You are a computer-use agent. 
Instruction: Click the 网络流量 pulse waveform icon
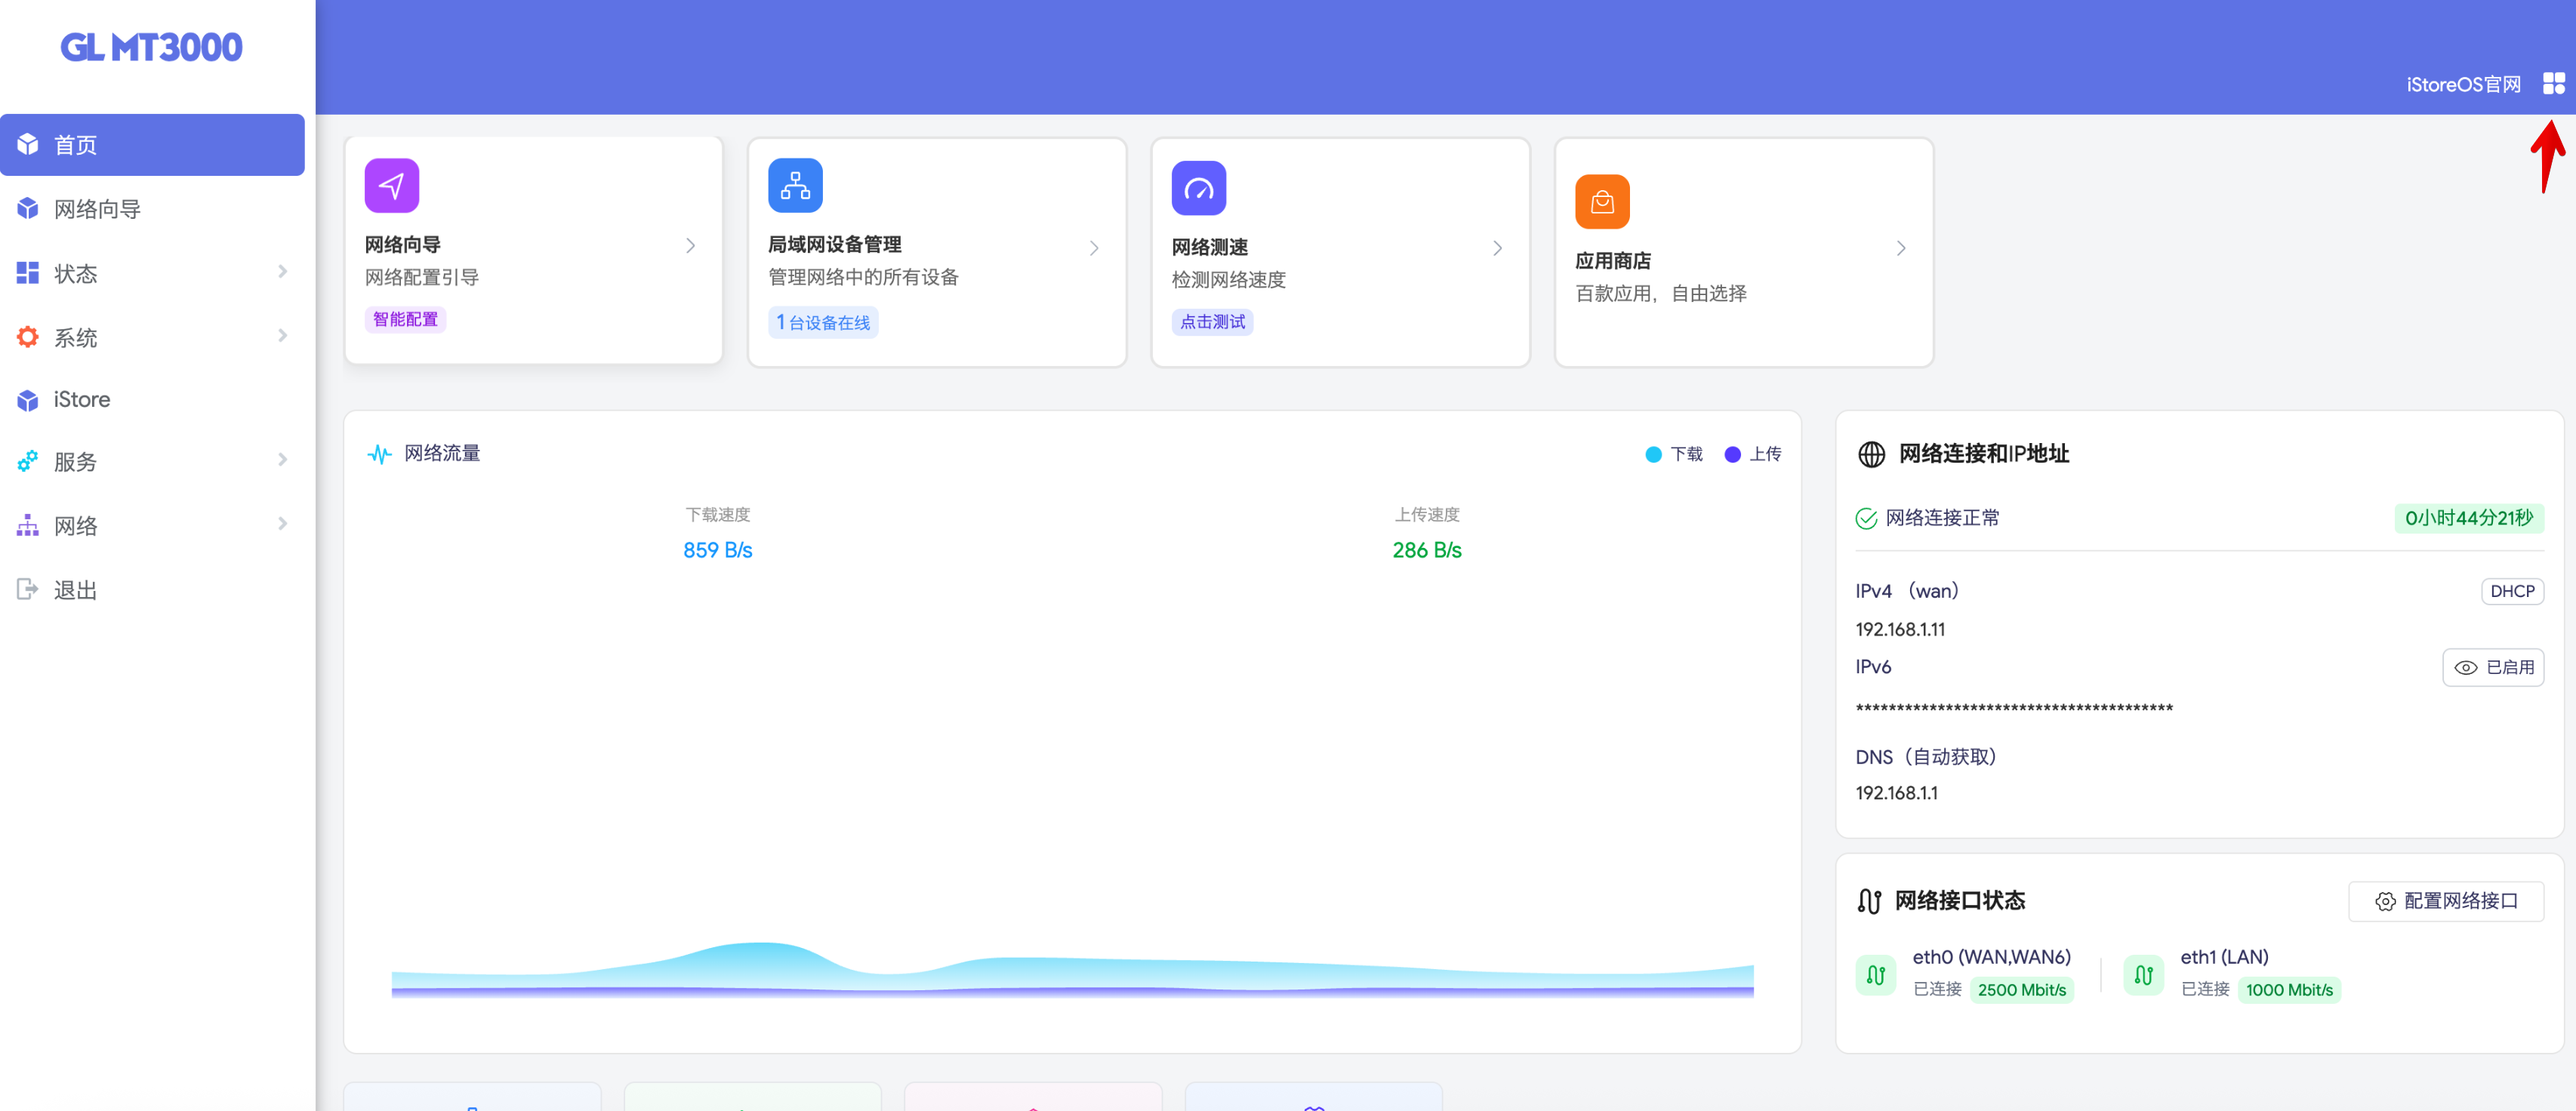tap(379, 454)
